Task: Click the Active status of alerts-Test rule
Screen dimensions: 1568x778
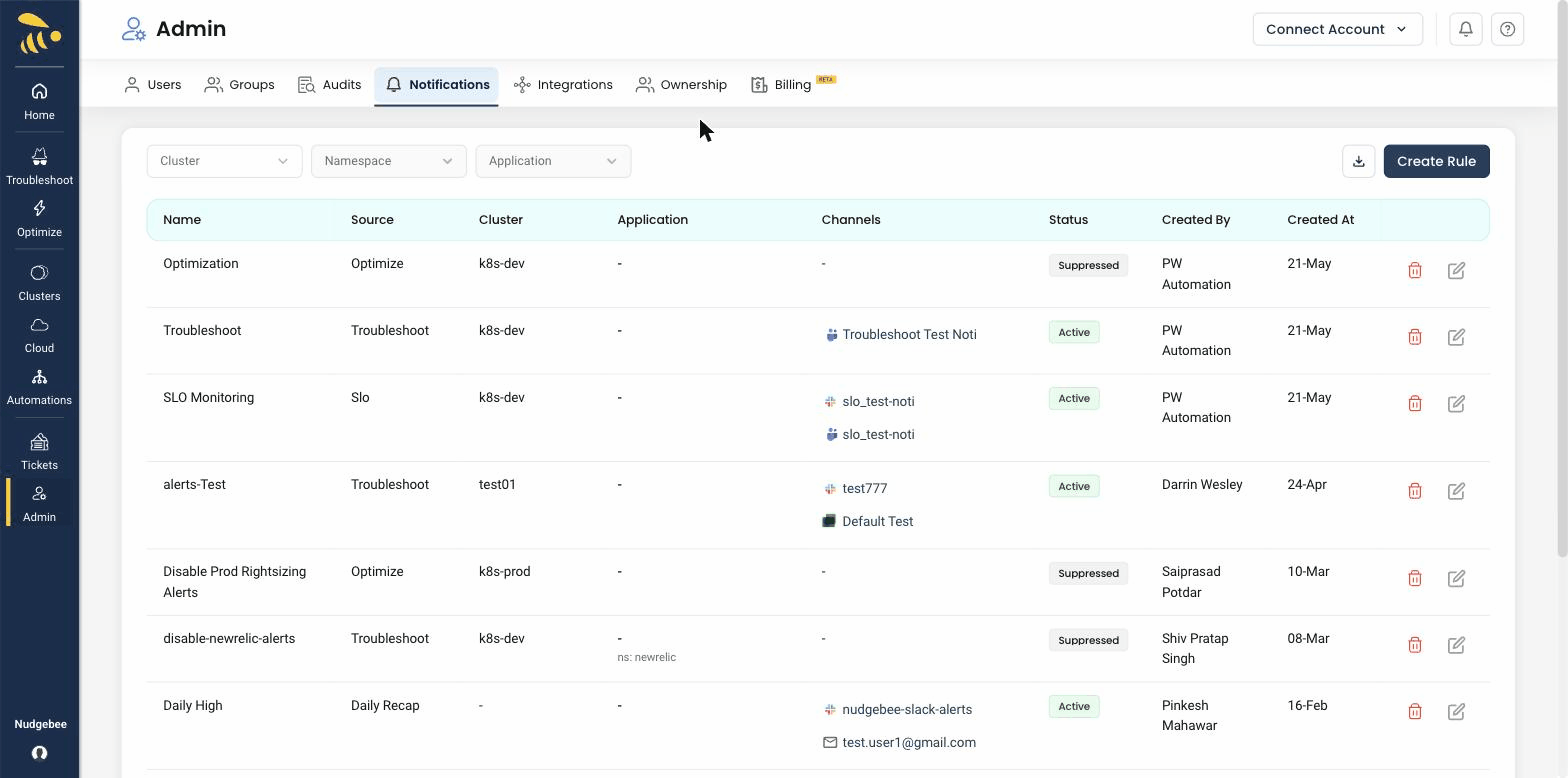Action: click(1074, 486)
